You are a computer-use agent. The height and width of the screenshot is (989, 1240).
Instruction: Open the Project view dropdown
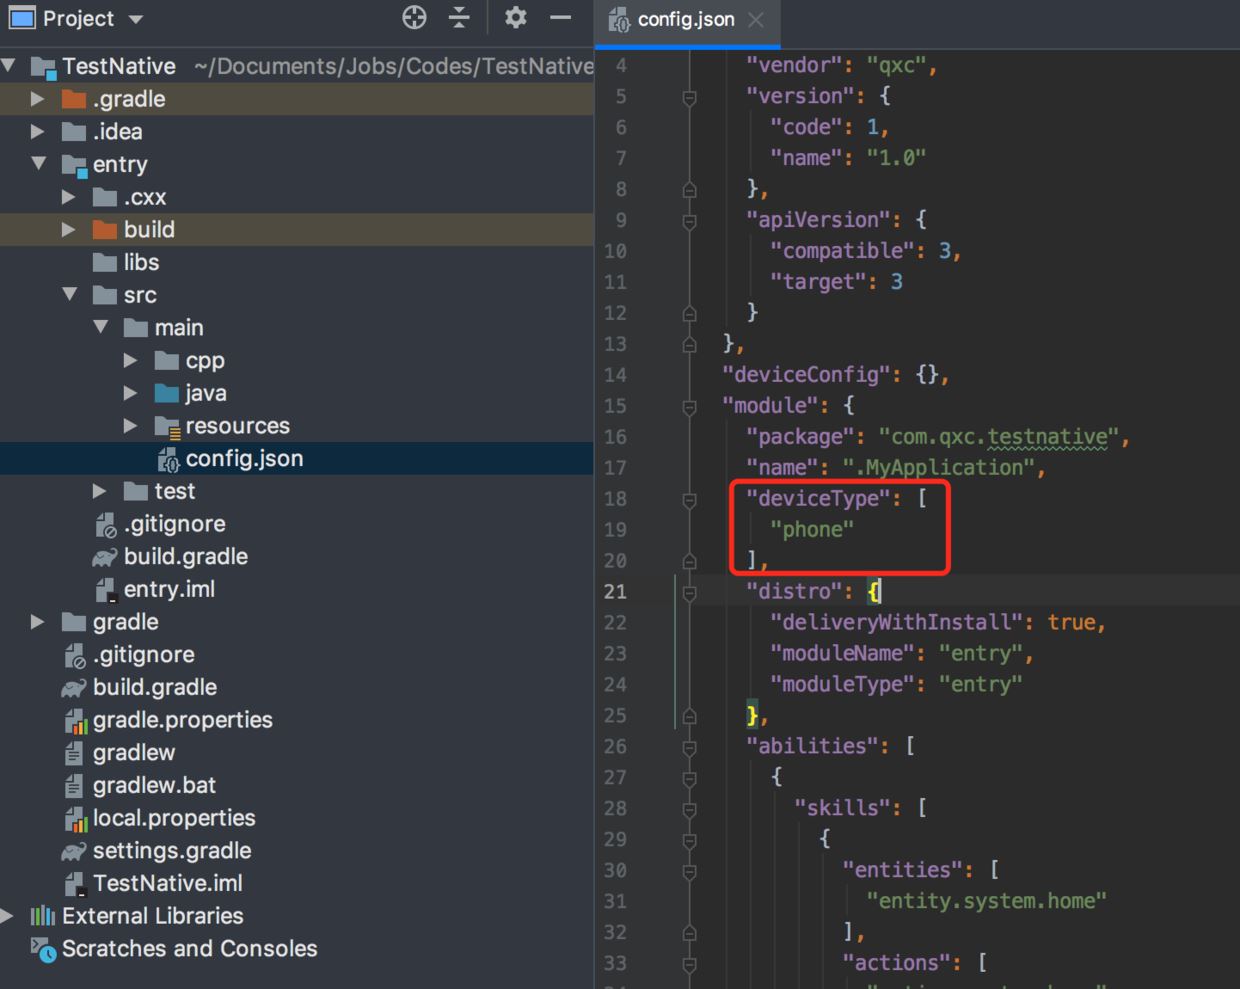[x=136, y=19]
